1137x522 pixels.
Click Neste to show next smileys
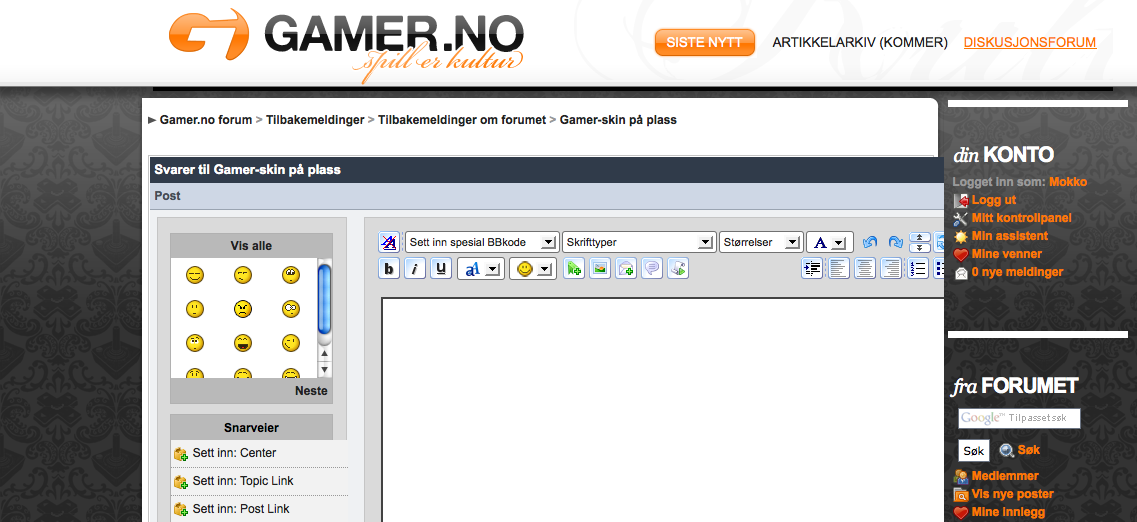(311, 391)
